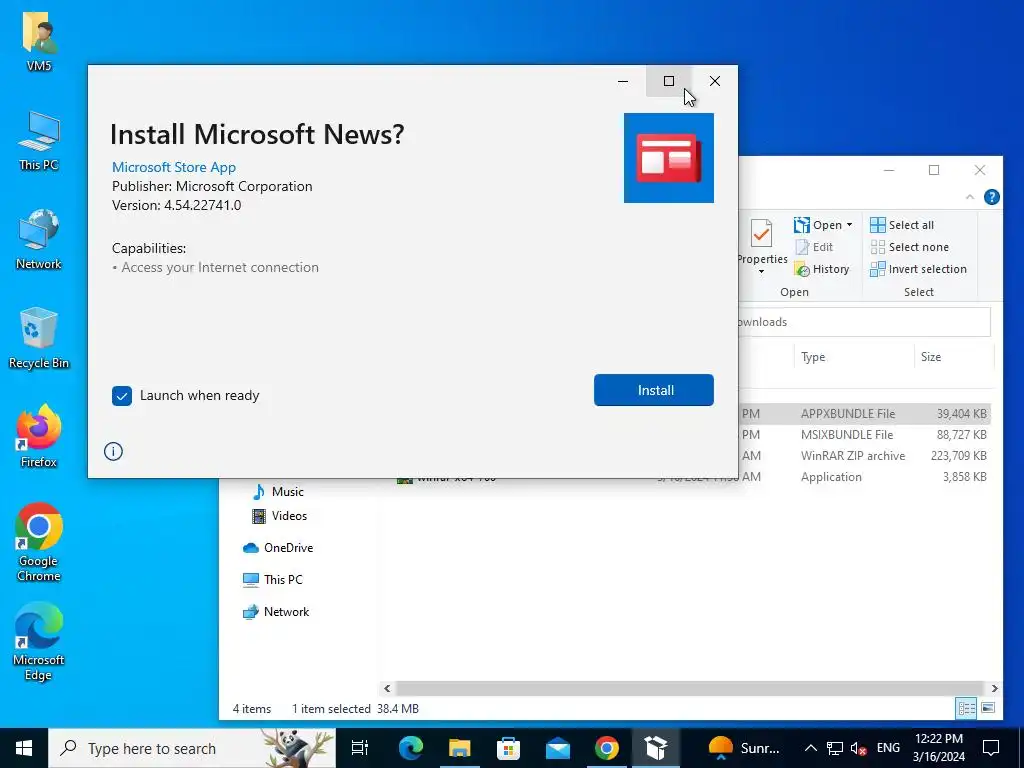
Task: Open OneDrive in navigation pane
Action: (278, 548)
